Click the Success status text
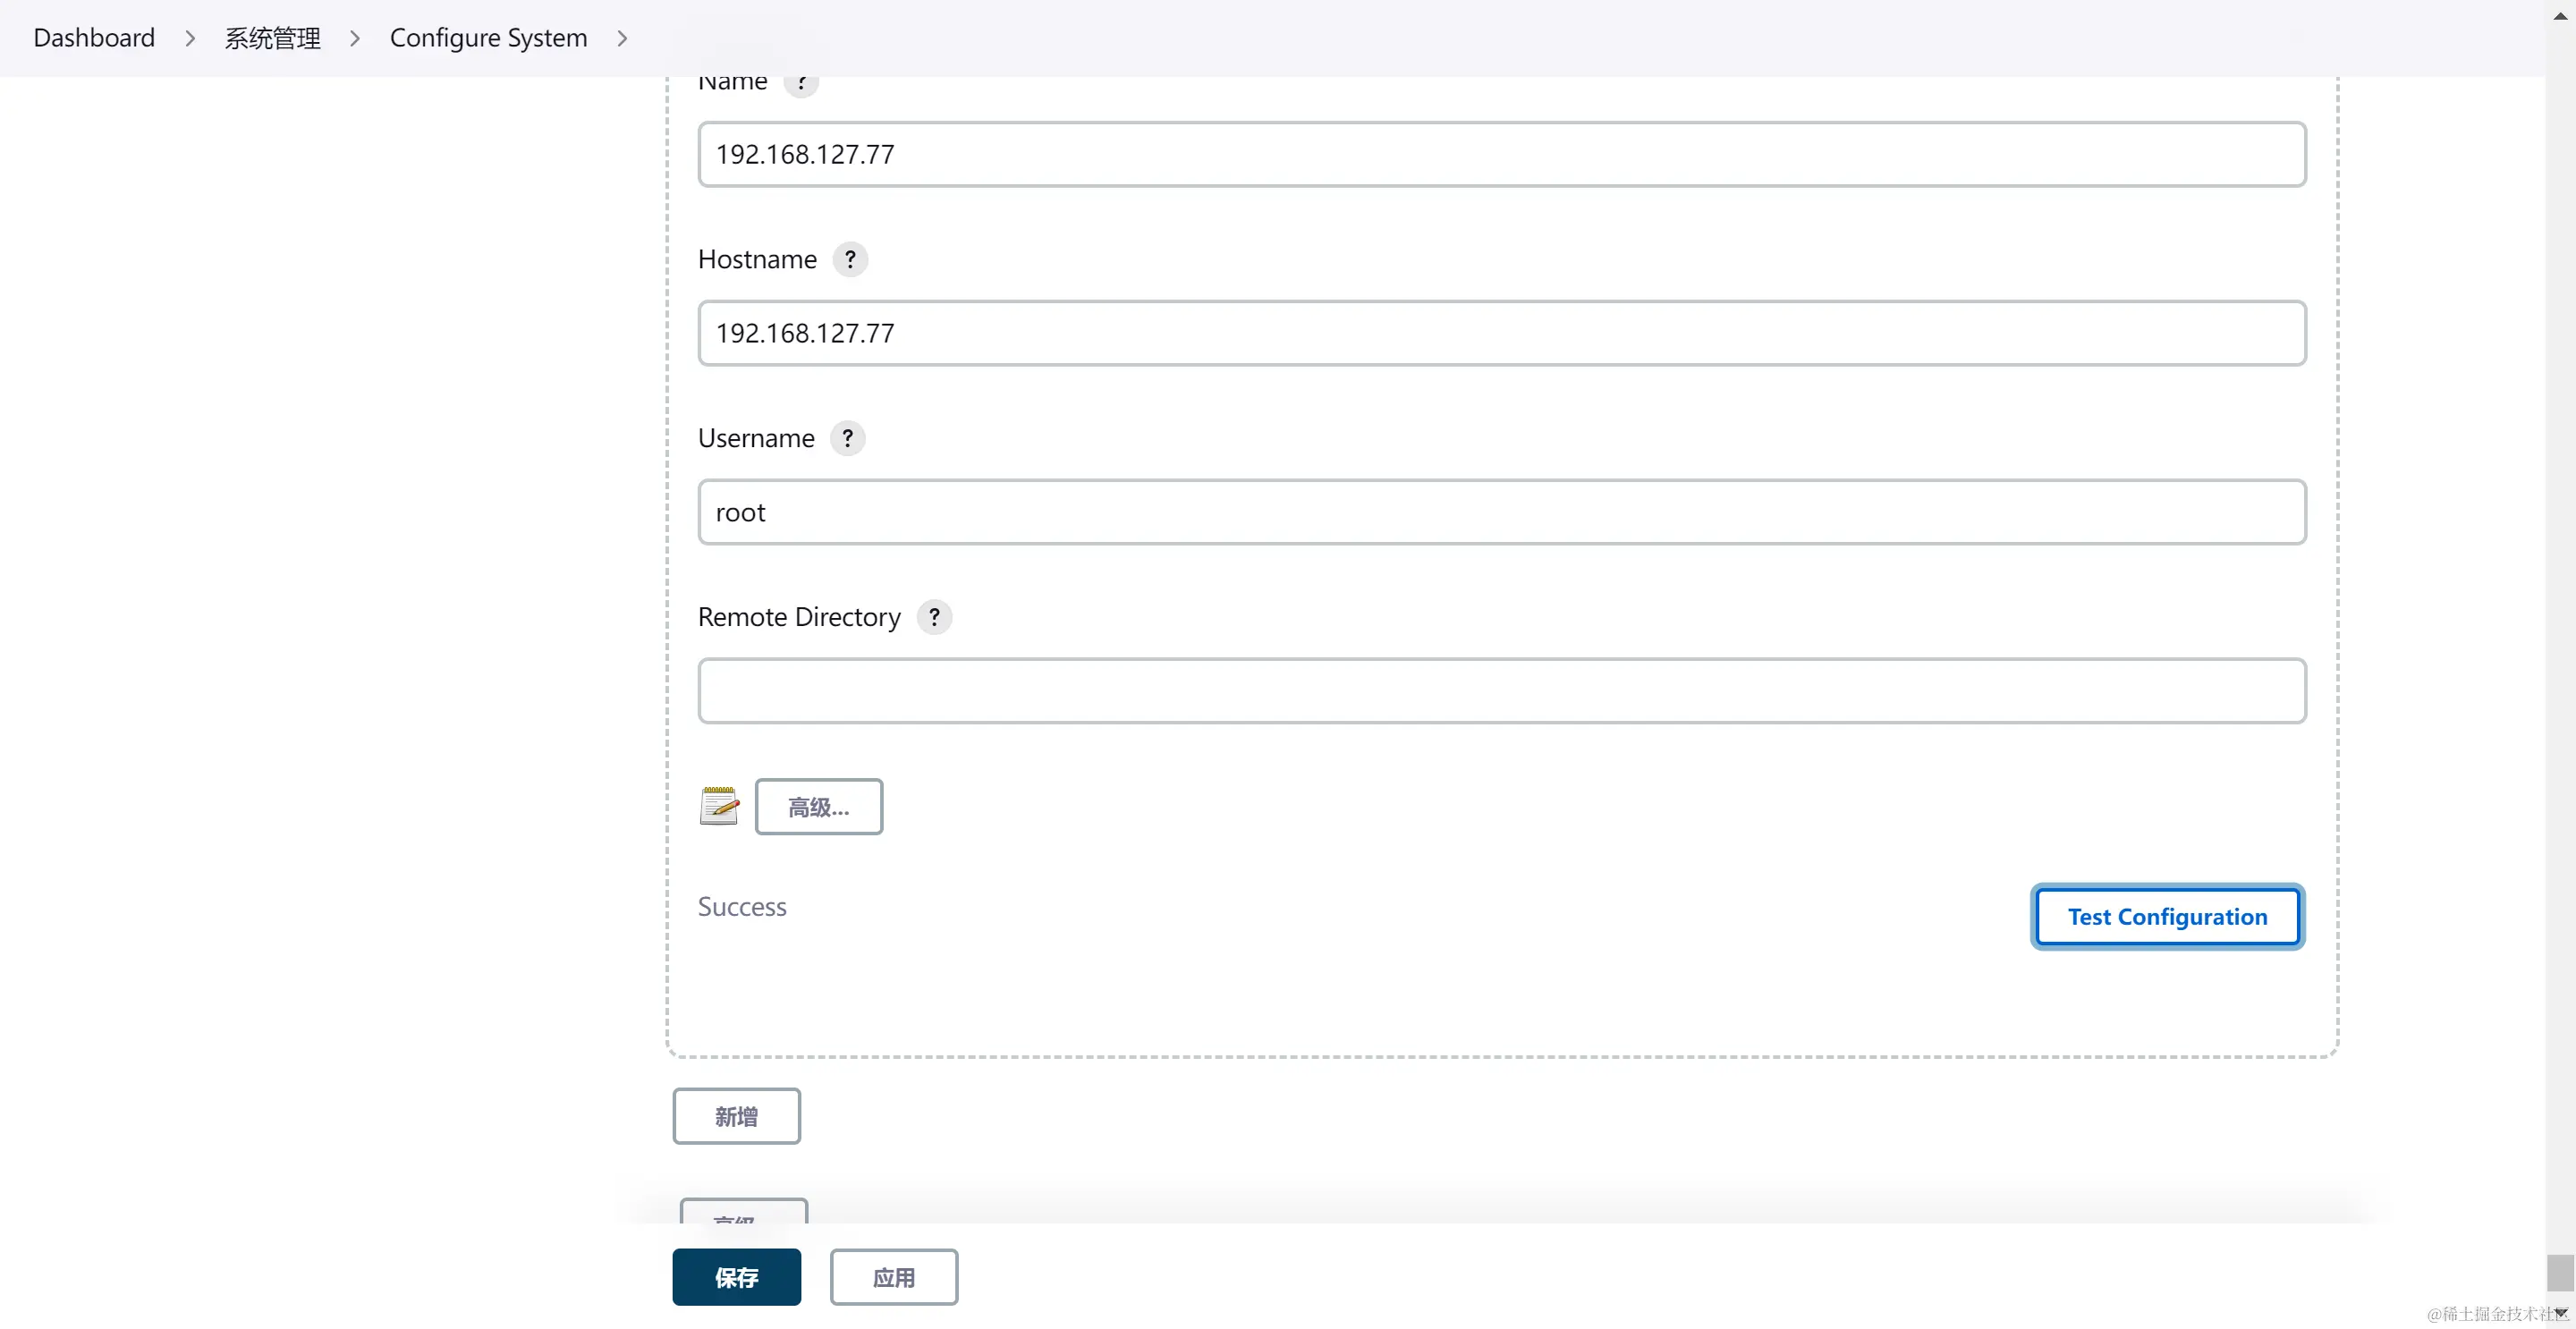The height and width of the screenshot is (1329, 2576). click(x=742, y=907)
